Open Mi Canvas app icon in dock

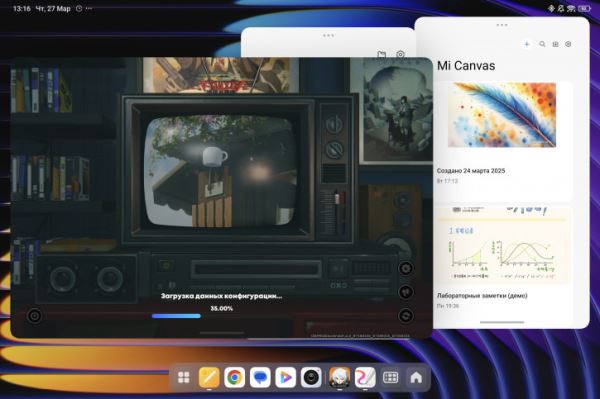click(x=365, y=377)
